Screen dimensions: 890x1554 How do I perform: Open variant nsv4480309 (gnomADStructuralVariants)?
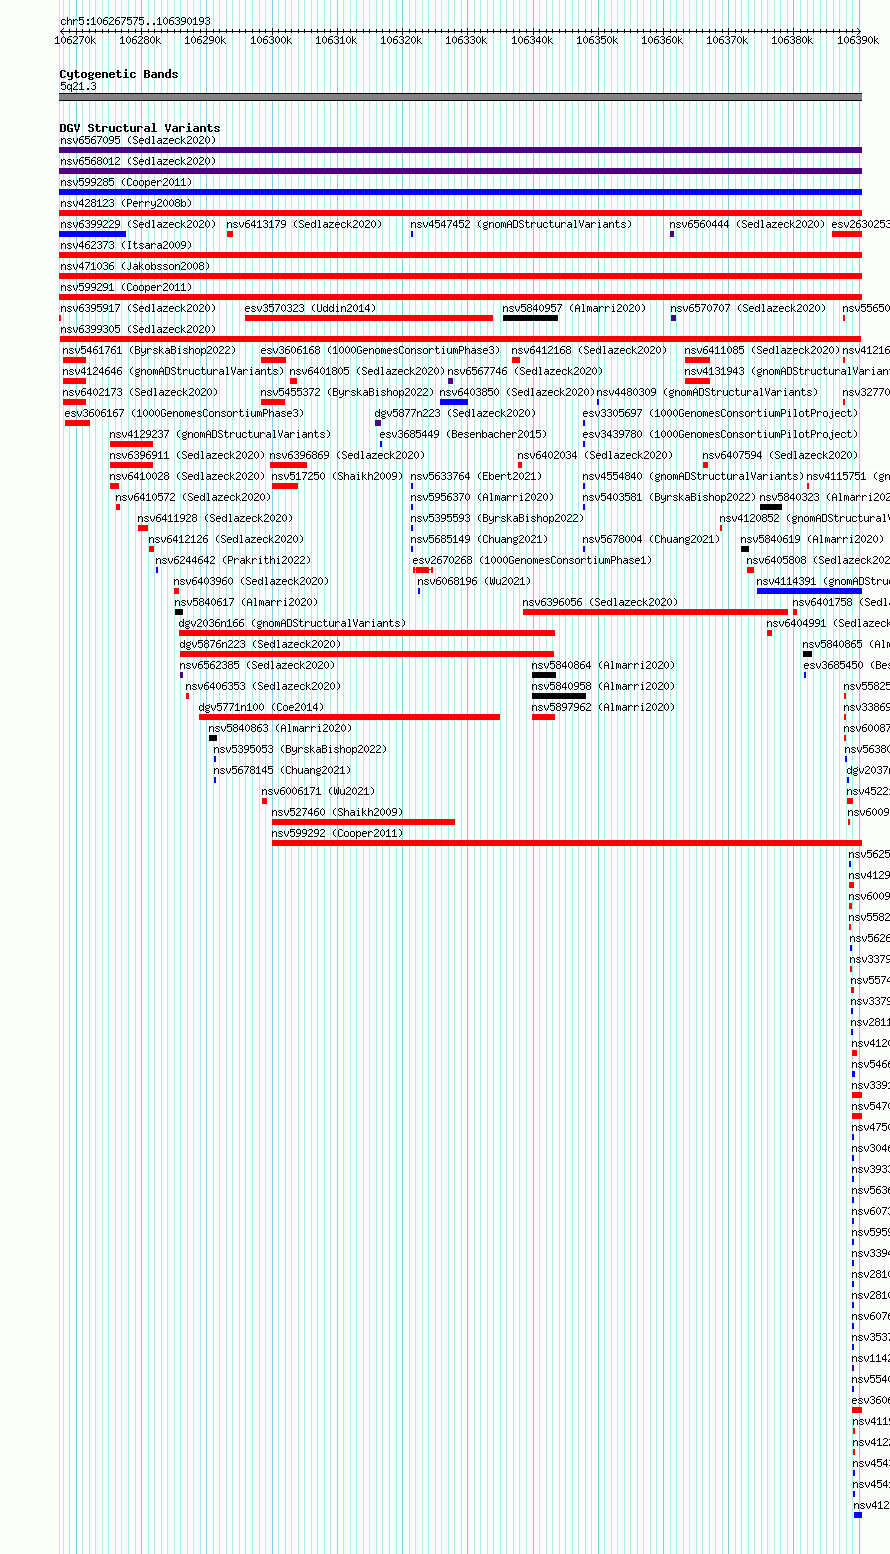point(707,392)
